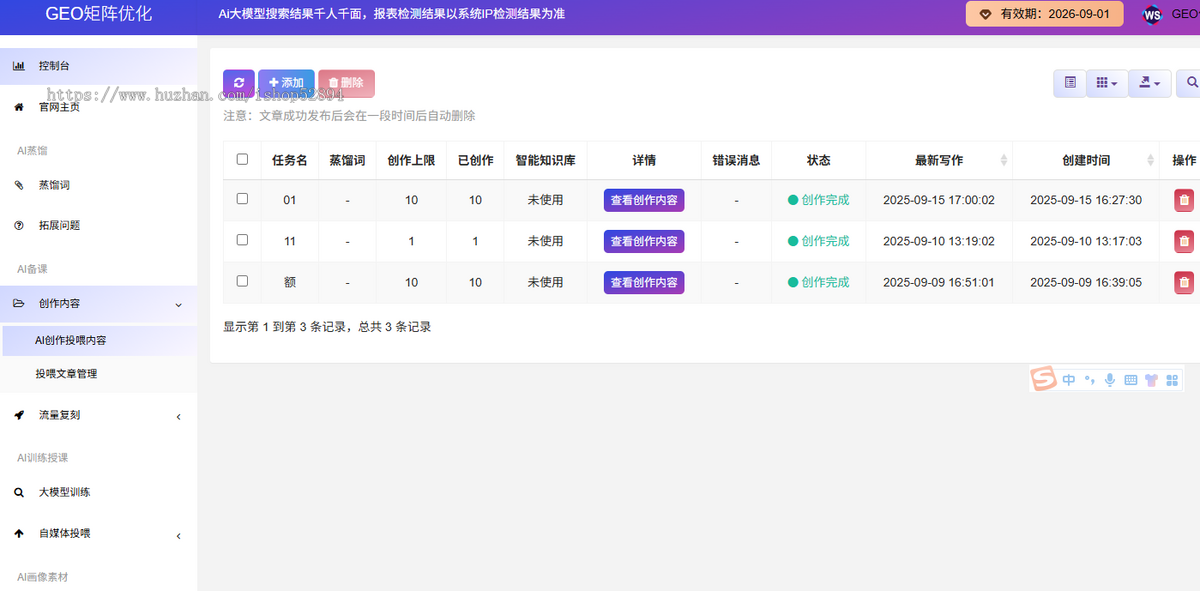Viewport: 1200px width, 591px height.
Task: Toggle the Sogou punctuation mode icon
Action: (x=1090, y=380)
